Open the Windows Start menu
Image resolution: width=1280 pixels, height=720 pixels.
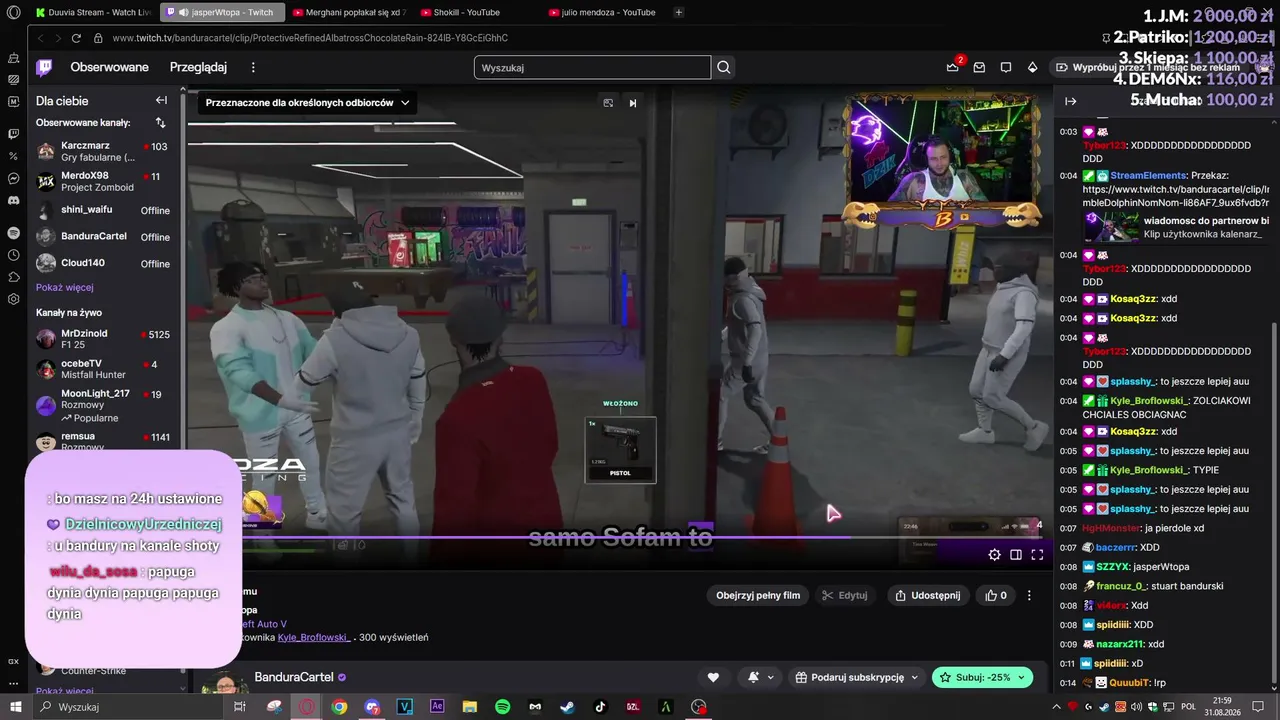point(14,707)
